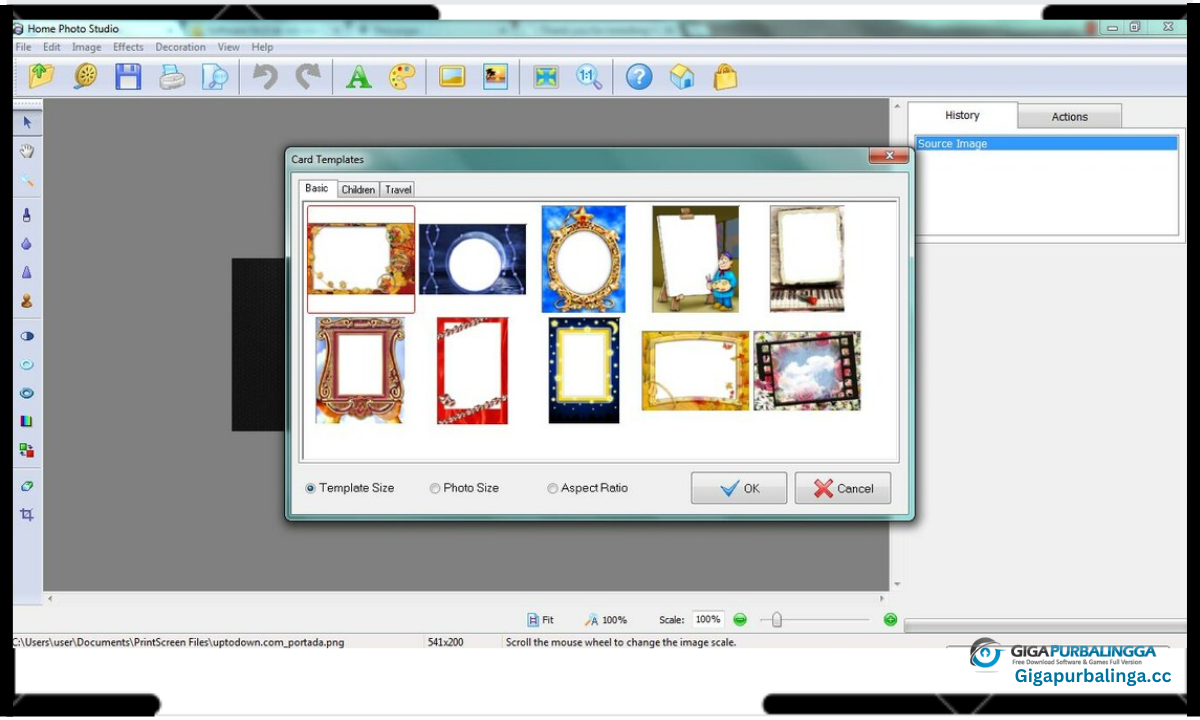Click the Print icon

pyautogui.click(x=172, y=76)
